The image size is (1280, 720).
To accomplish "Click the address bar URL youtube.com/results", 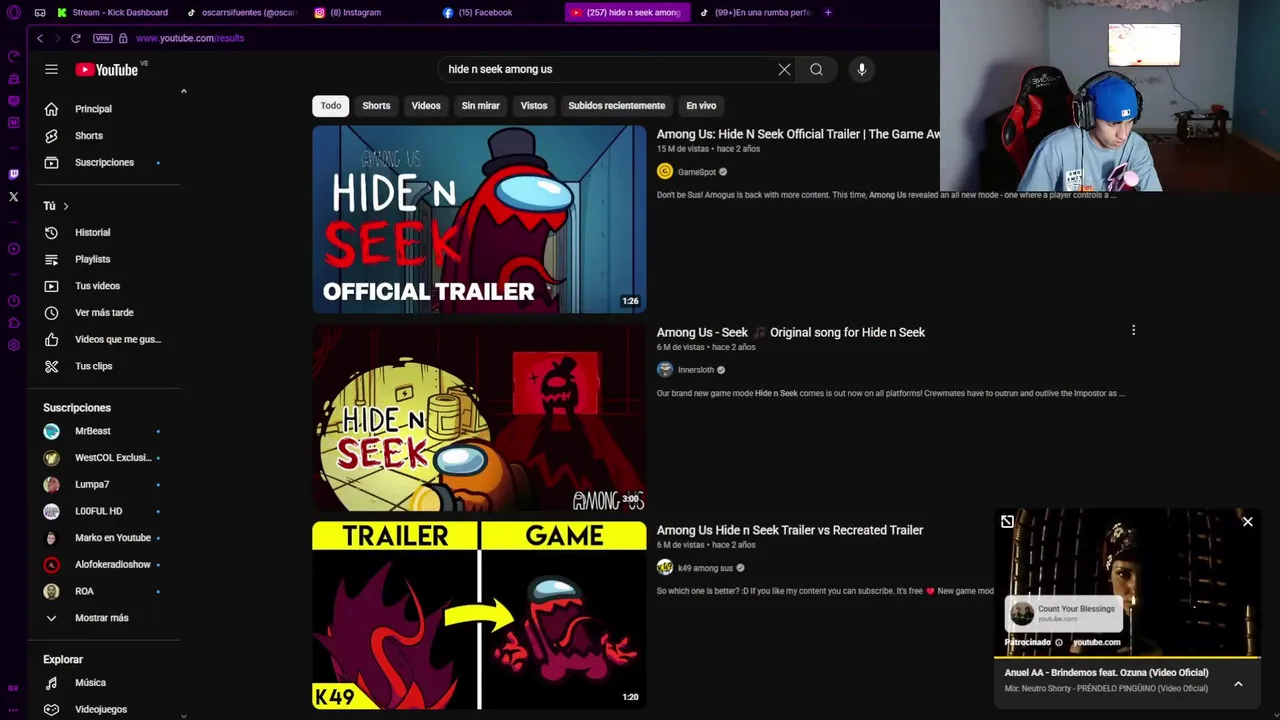I will (190, 38).
